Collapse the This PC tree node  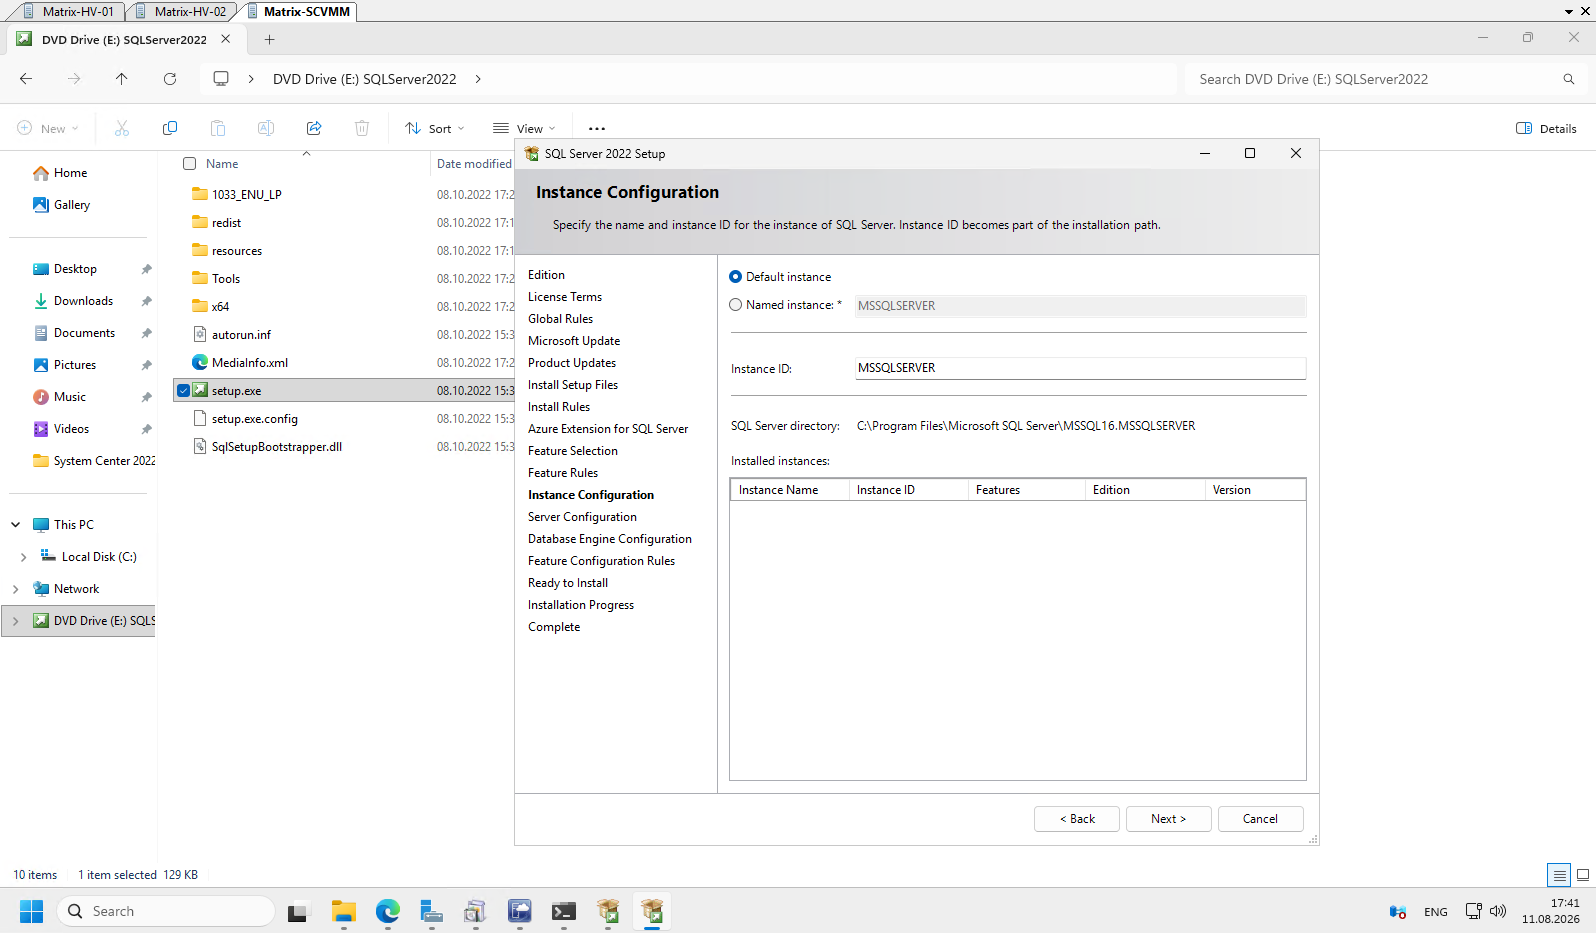pos(16,525)
